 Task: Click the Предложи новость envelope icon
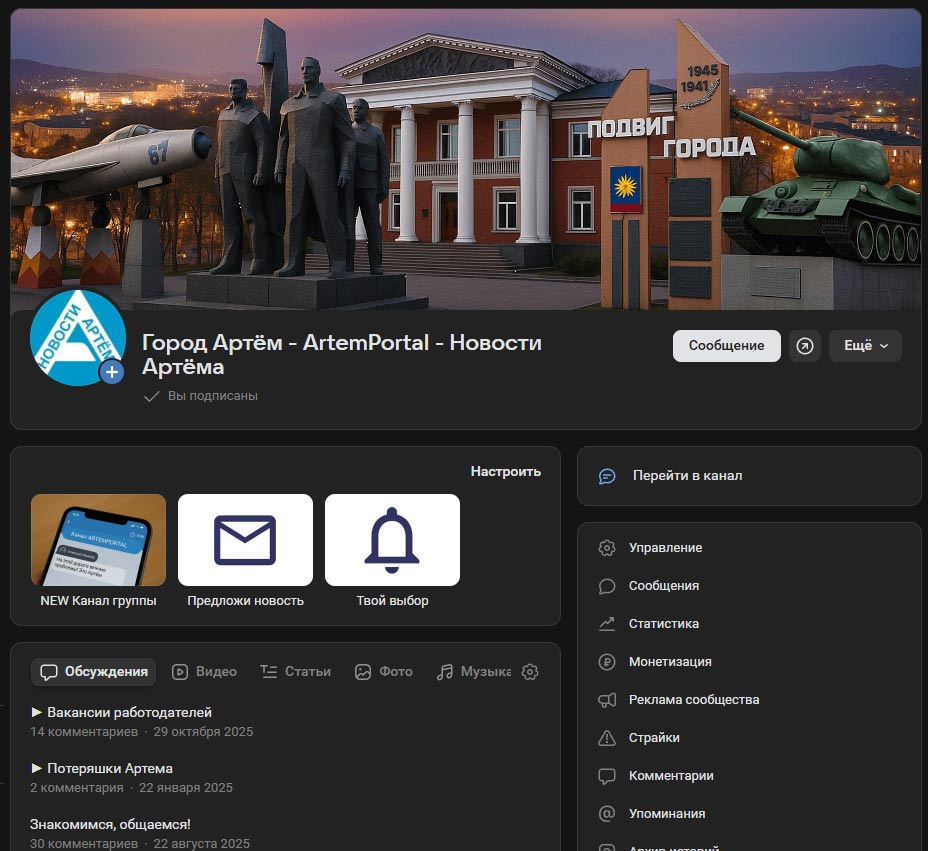coord(245,539)
